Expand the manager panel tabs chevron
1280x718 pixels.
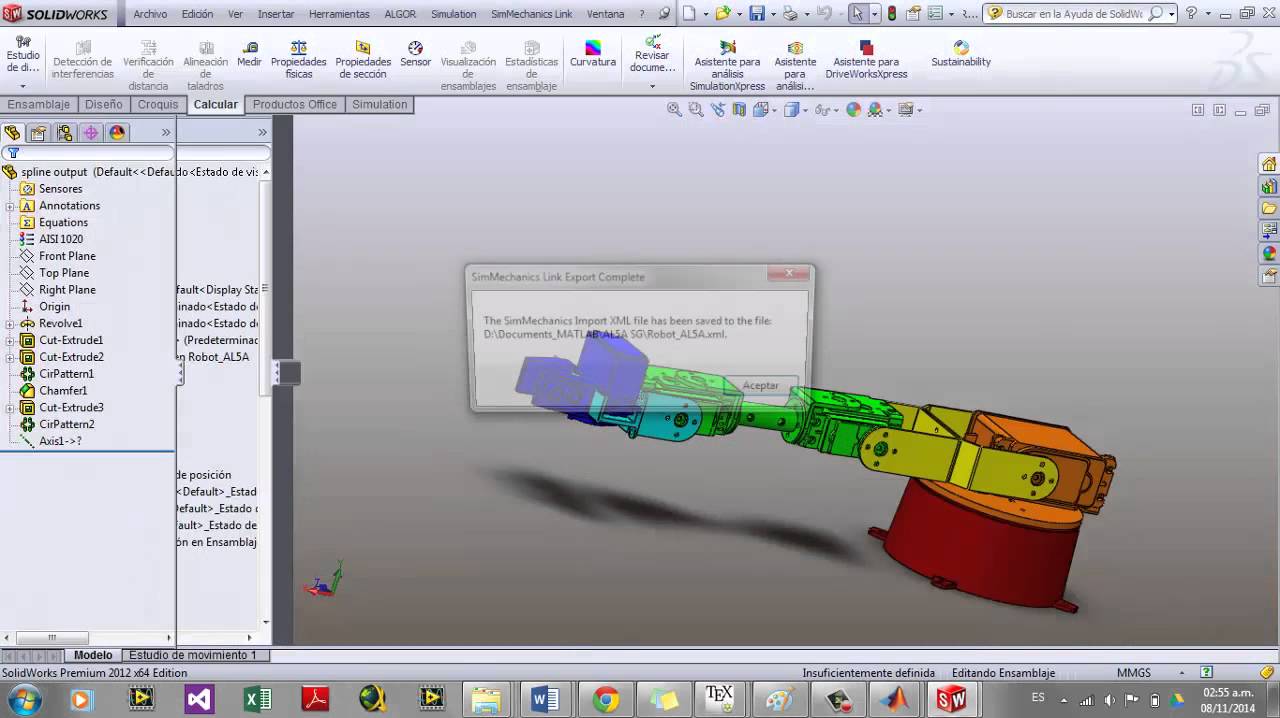pos(166,132)
